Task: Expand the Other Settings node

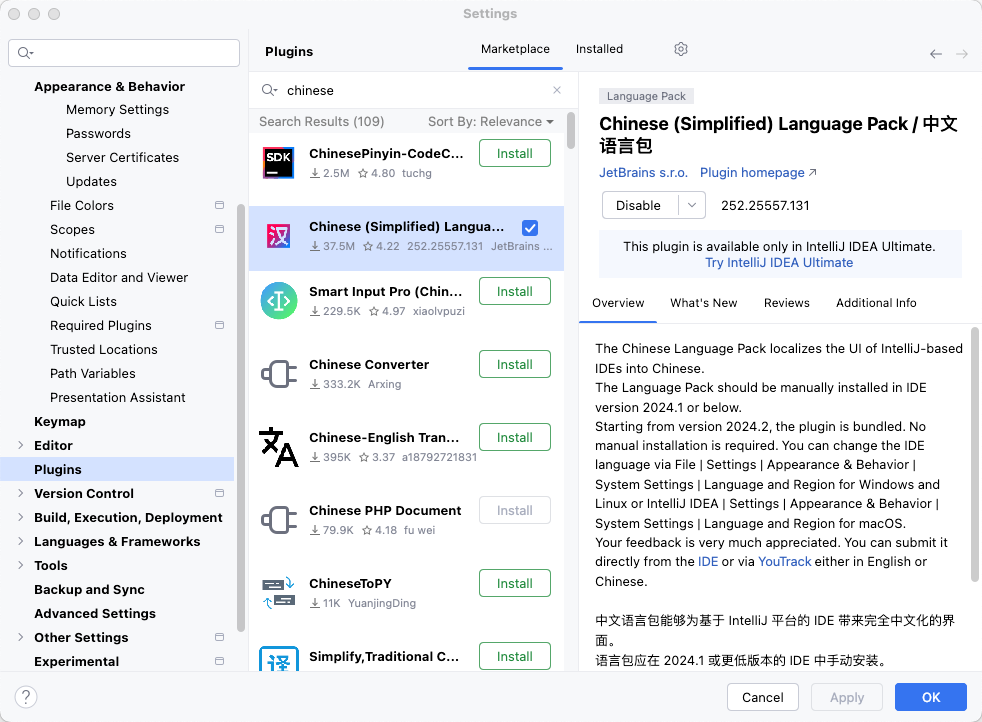Action: click(x=21, y=637)
